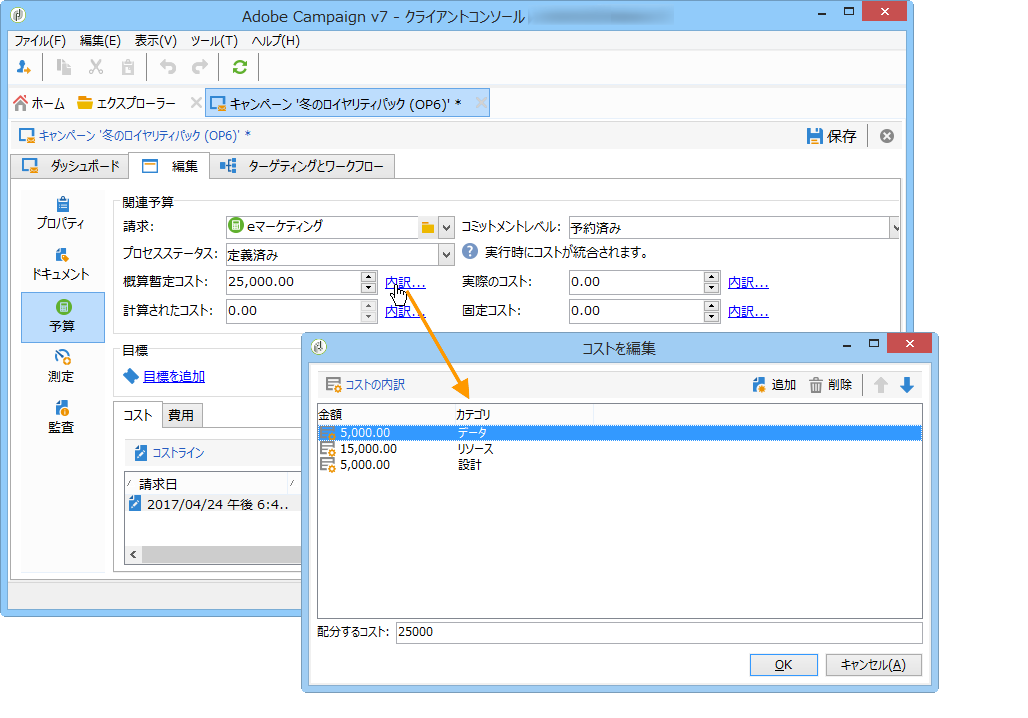Click the new-user toolbar icon
Image resolution: width=1028 pixels, height=718 pixels.
(24, 67)
